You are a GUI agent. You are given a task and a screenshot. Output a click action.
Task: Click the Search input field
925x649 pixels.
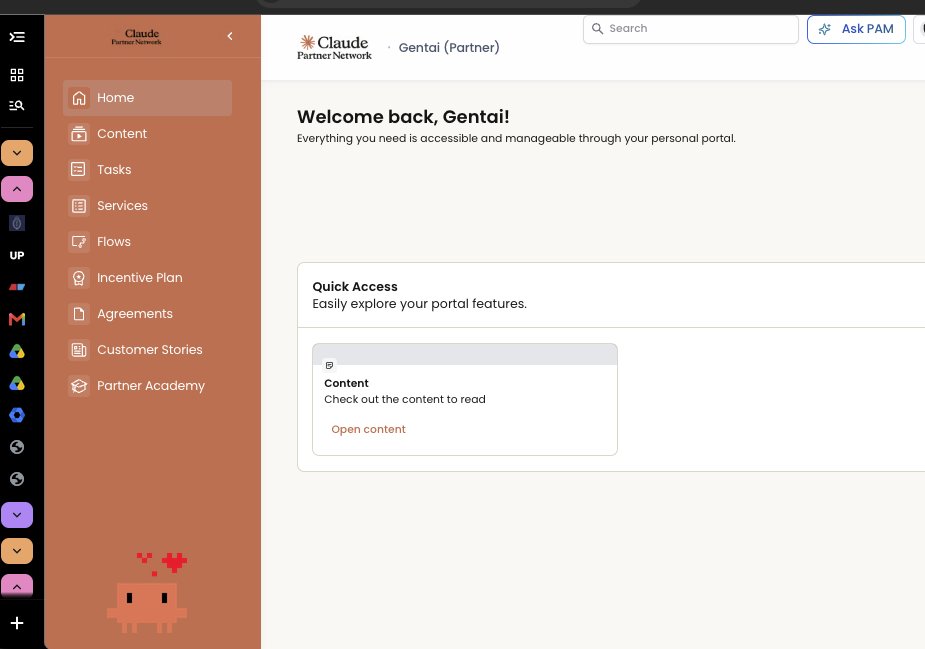coord(691,29)
